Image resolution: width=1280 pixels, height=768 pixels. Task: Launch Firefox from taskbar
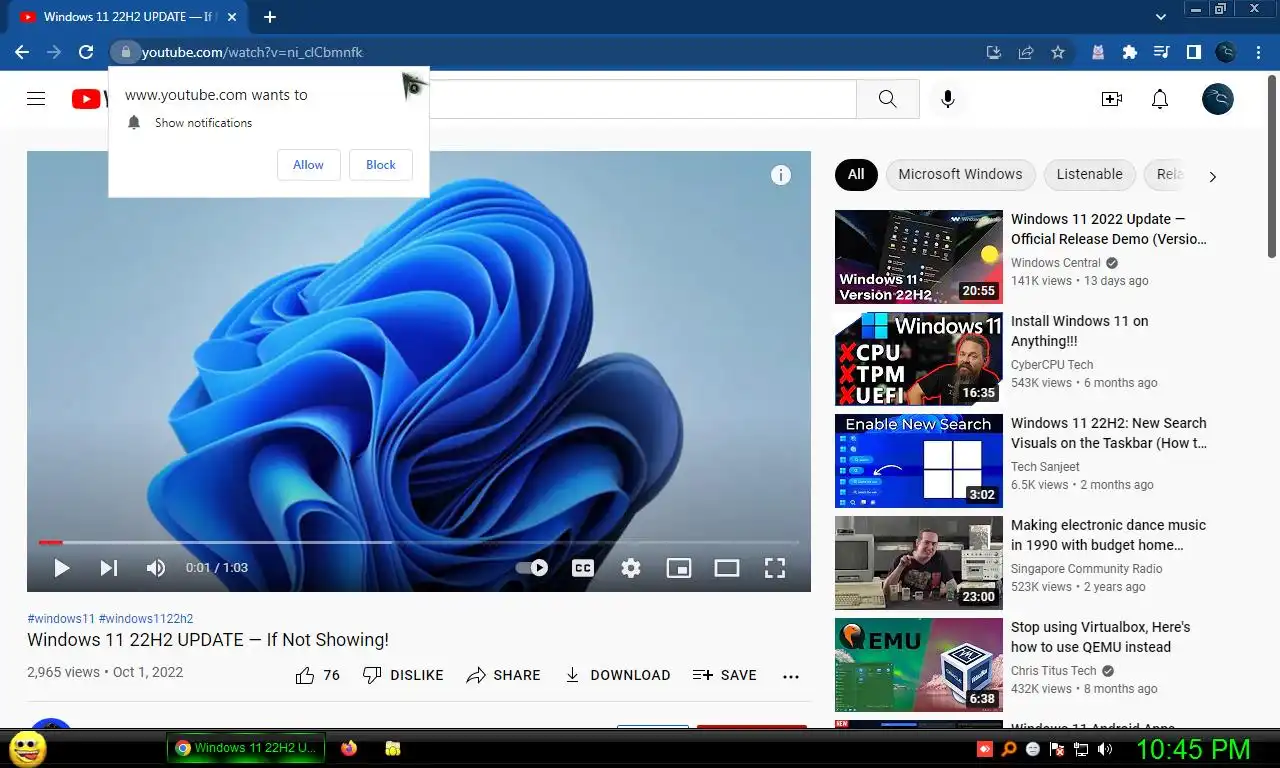(x=349, y=748)
